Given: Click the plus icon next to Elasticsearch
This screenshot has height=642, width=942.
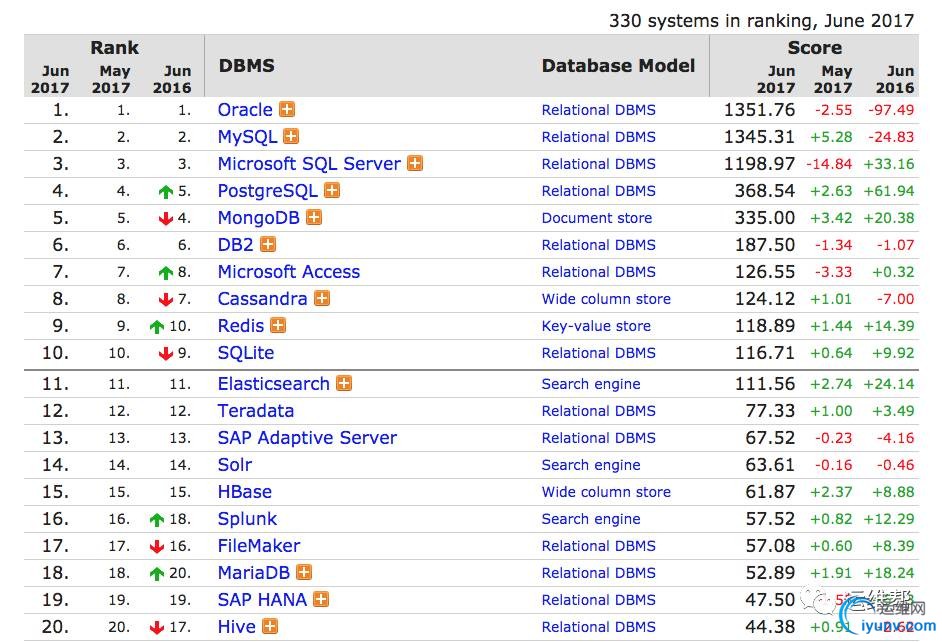Looking at the screenshot, I should coord(344,383).
